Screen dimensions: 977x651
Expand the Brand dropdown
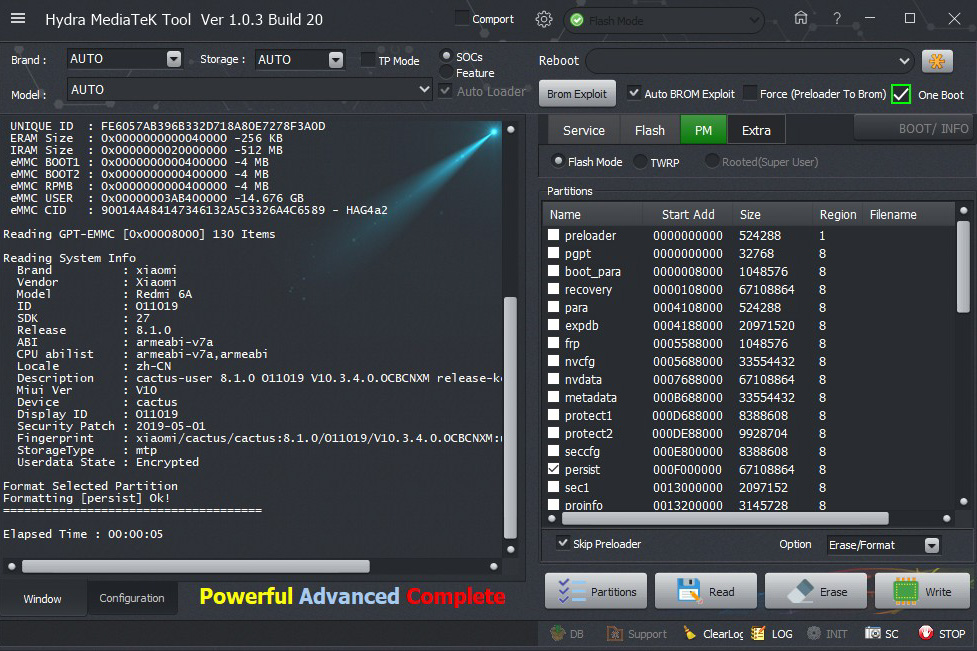tap(174, 60)
